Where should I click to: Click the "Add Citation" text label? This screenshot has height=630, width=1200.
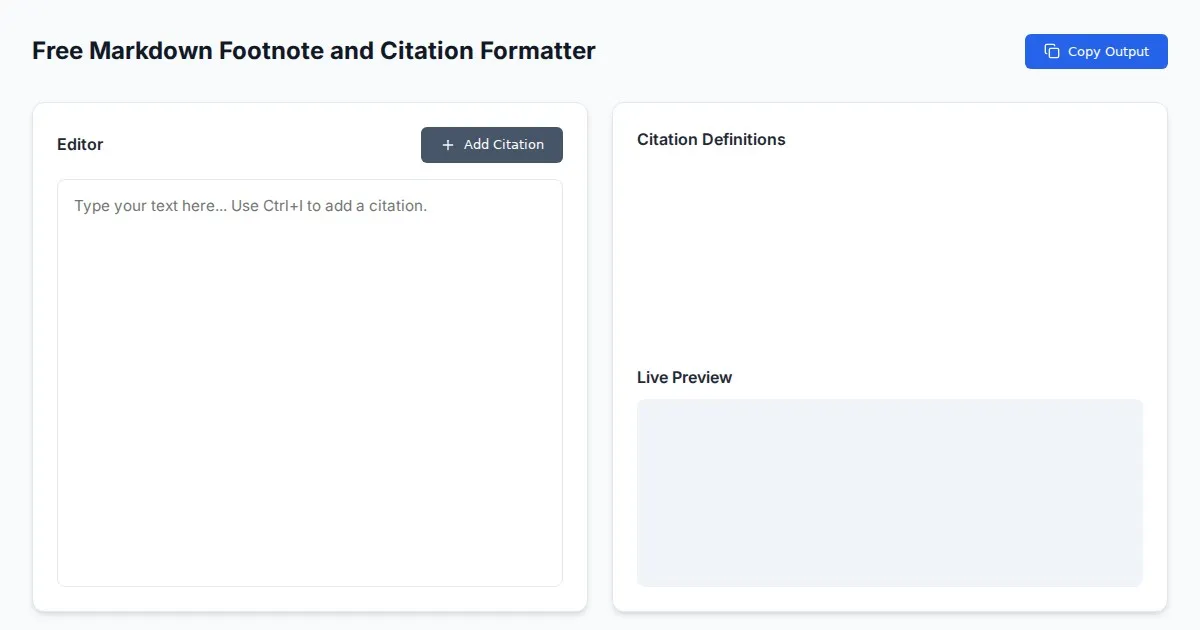point(504,145)
